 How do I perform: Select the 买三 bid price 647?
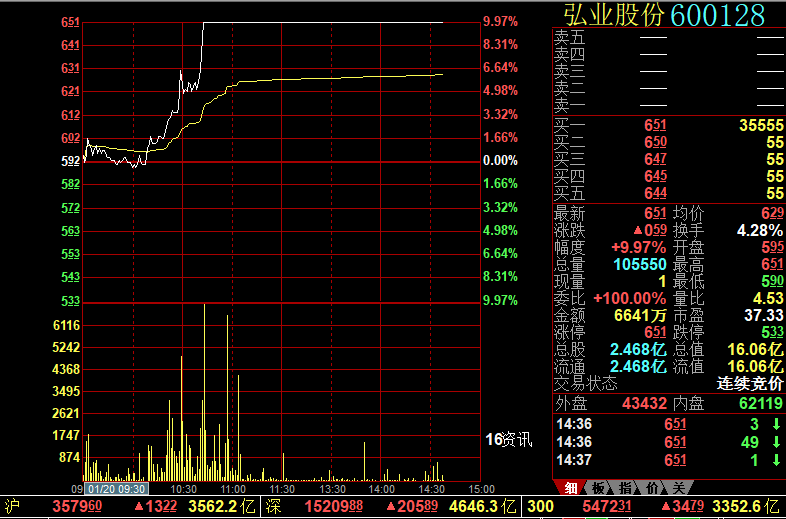point(655,159)
